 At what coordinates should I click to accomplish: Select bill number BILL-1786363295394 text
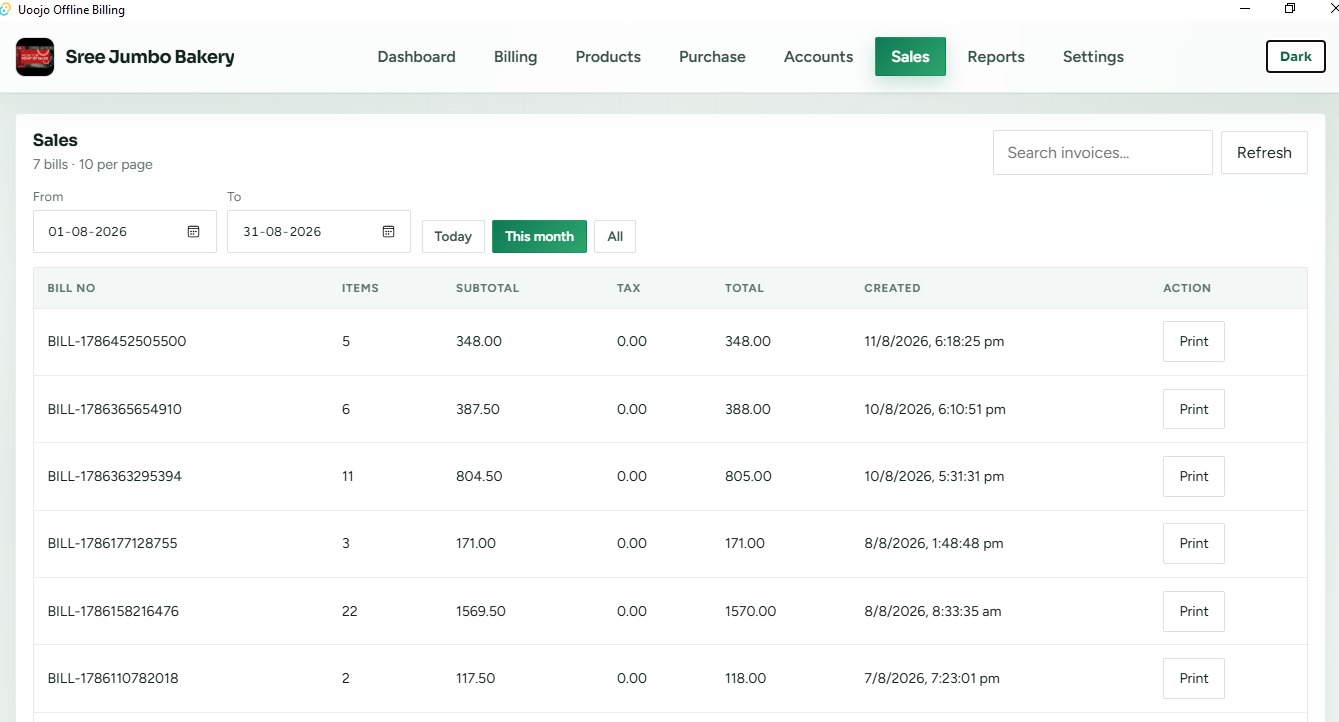[x=115, y=477]
